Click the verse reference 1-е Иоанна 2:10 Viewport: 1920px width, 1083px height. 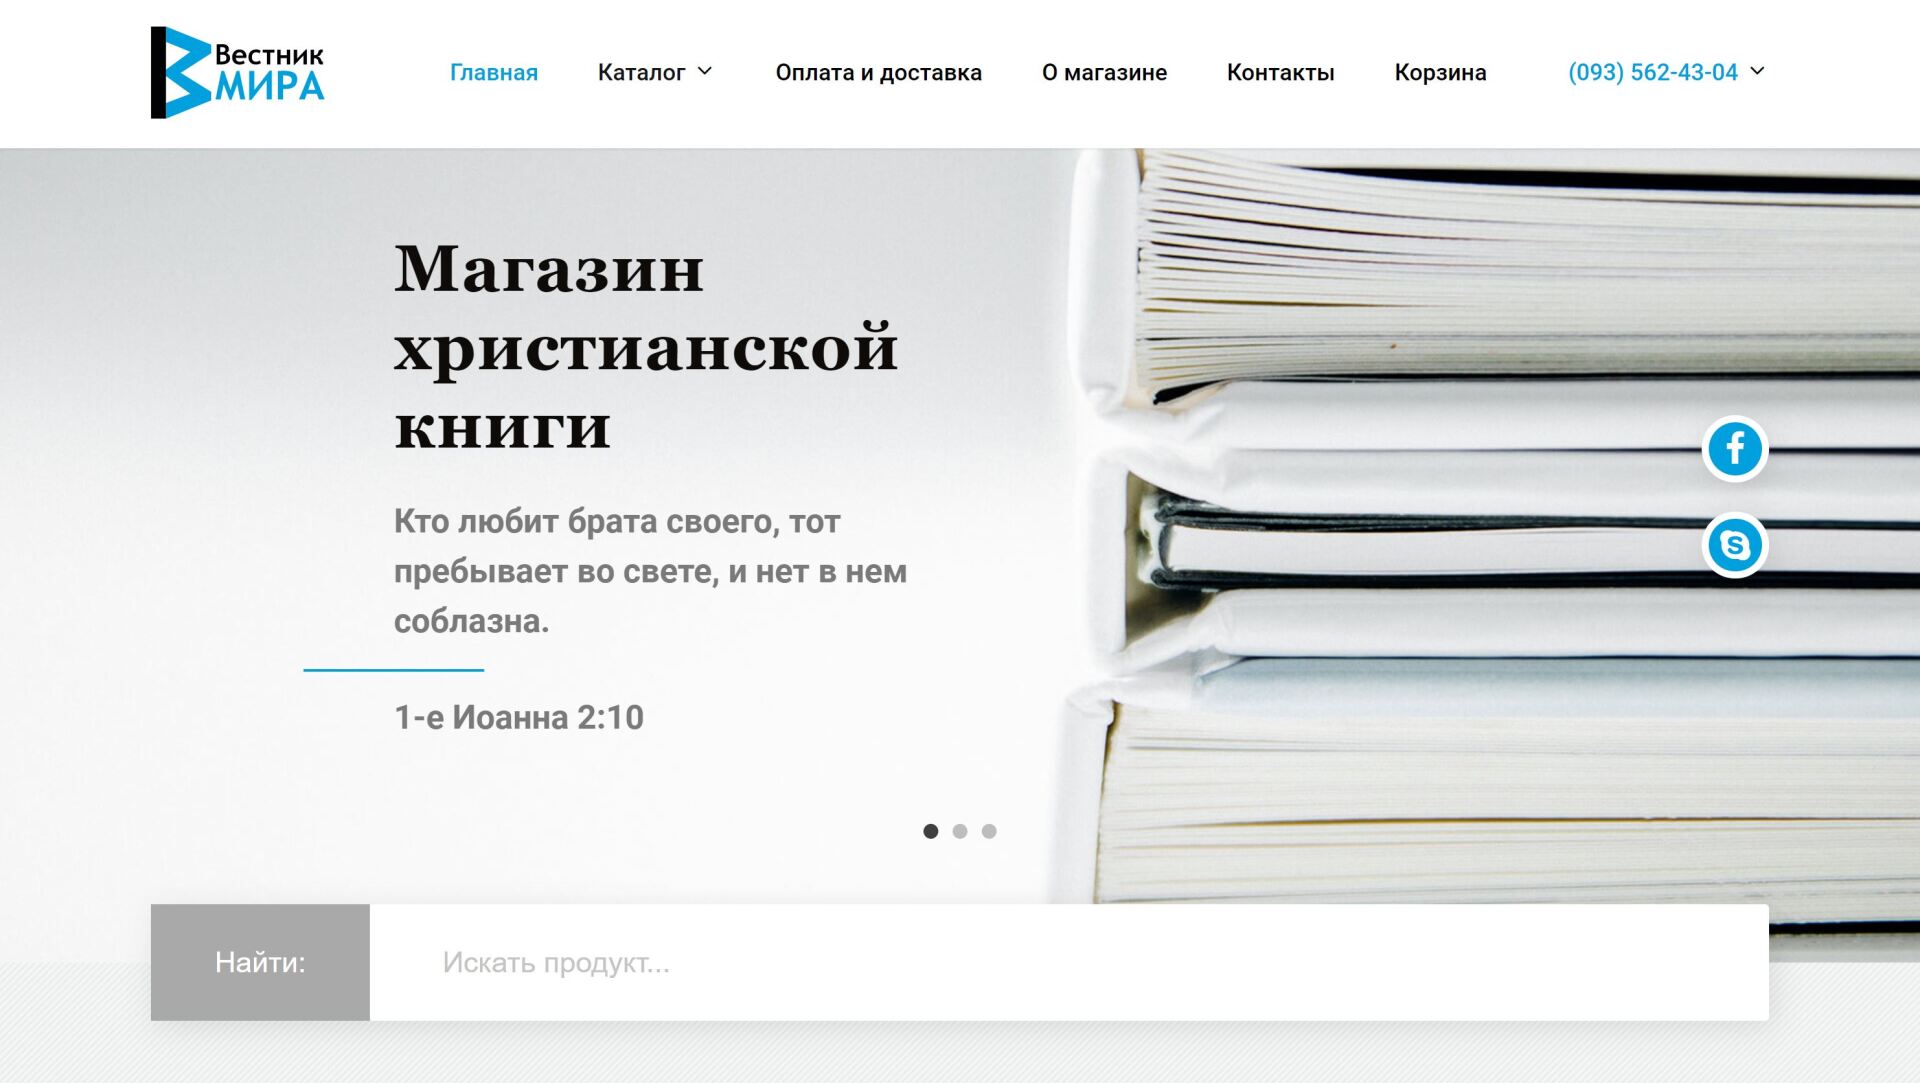tap(519, 717)
